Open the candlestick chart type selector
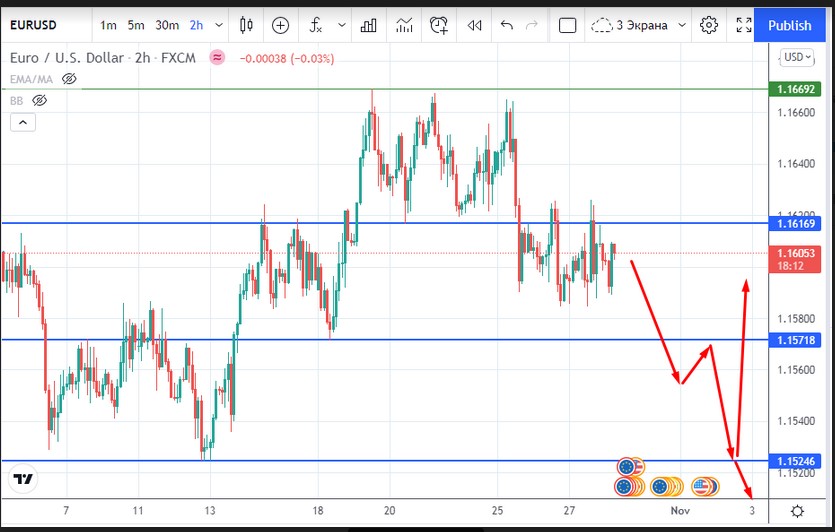 click(x=244, y=25)
